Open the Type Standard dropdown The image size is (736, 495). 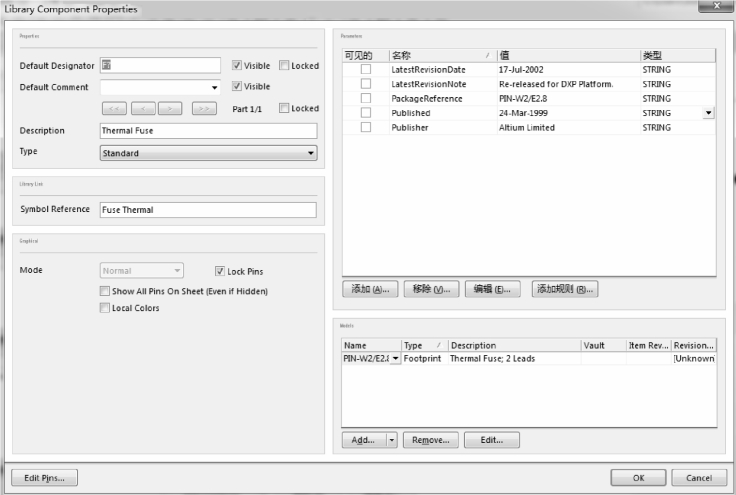click(x=310, y=153)
